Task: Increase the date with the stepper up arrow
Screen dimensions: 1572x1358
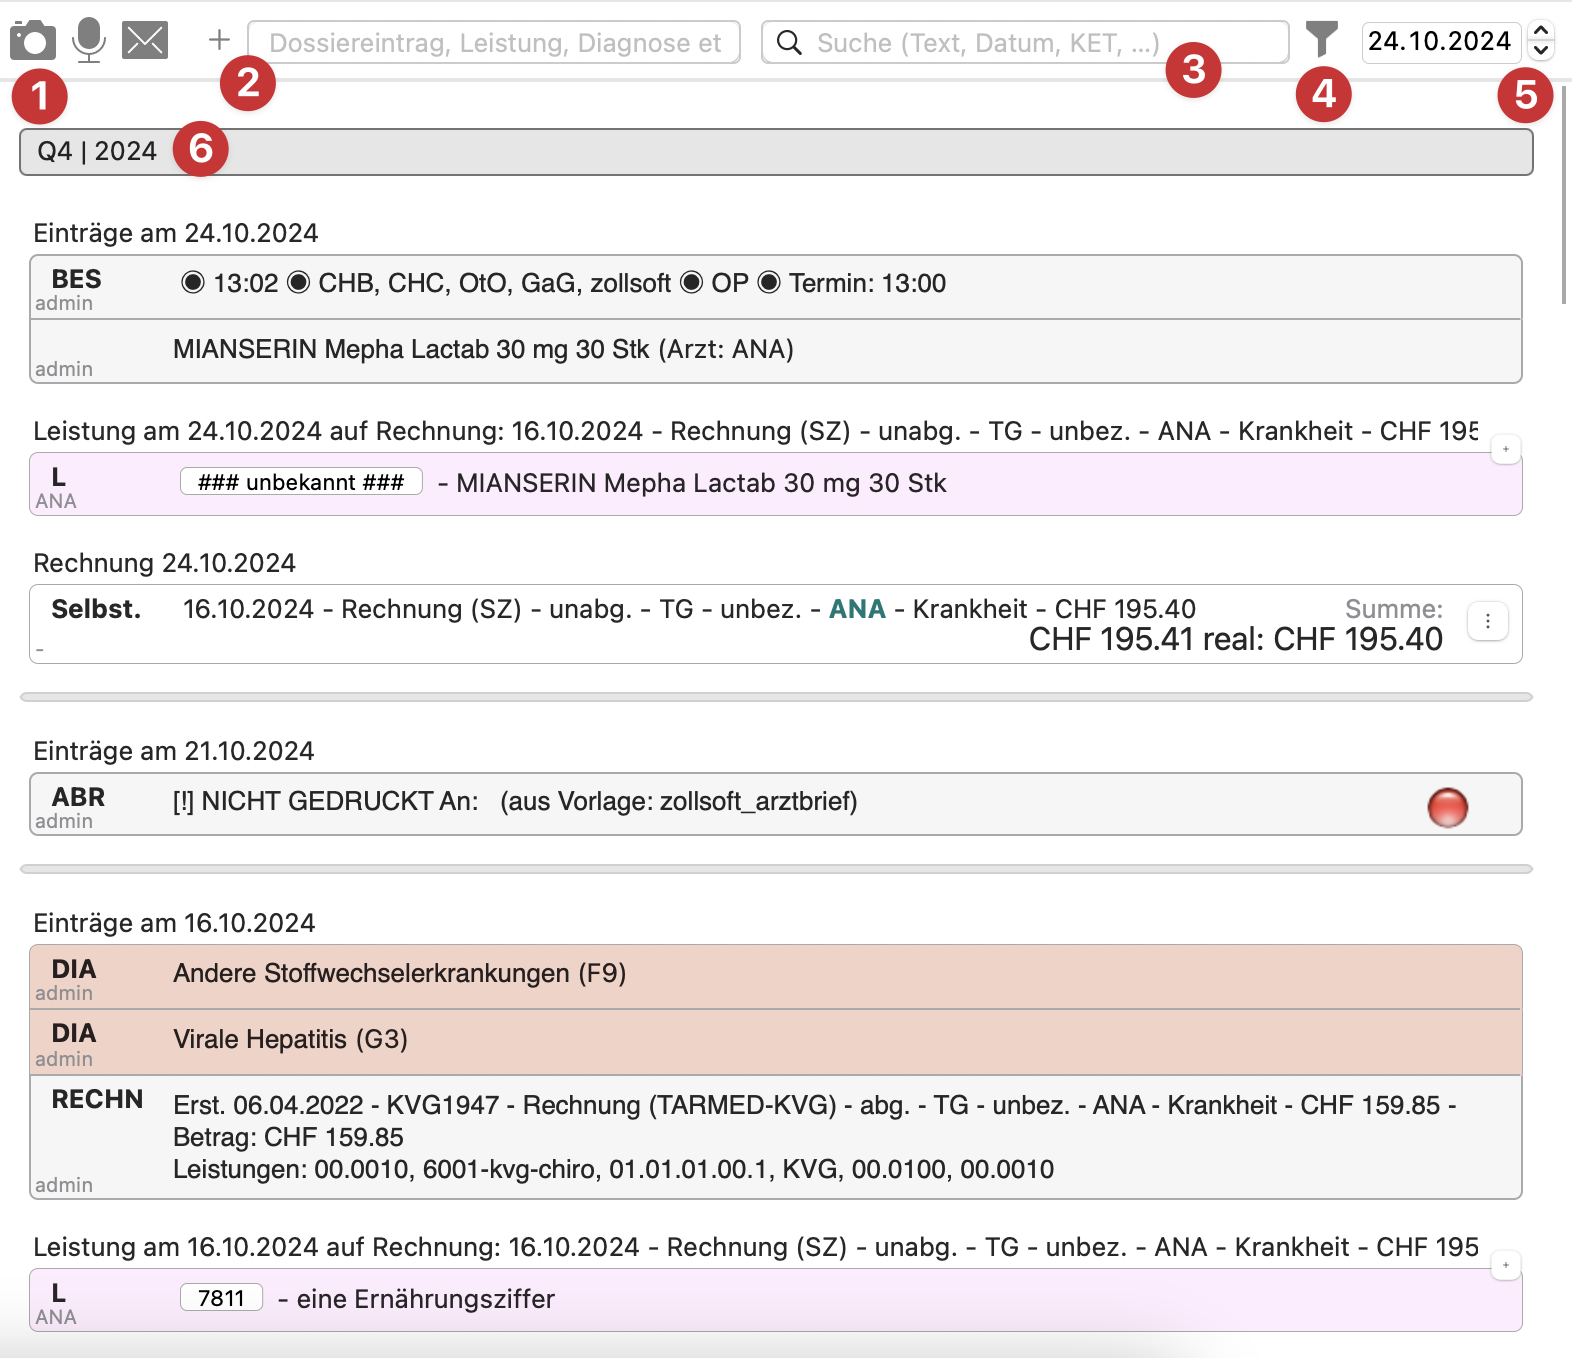Action: pyautogui.click(x=1541, y=32)
